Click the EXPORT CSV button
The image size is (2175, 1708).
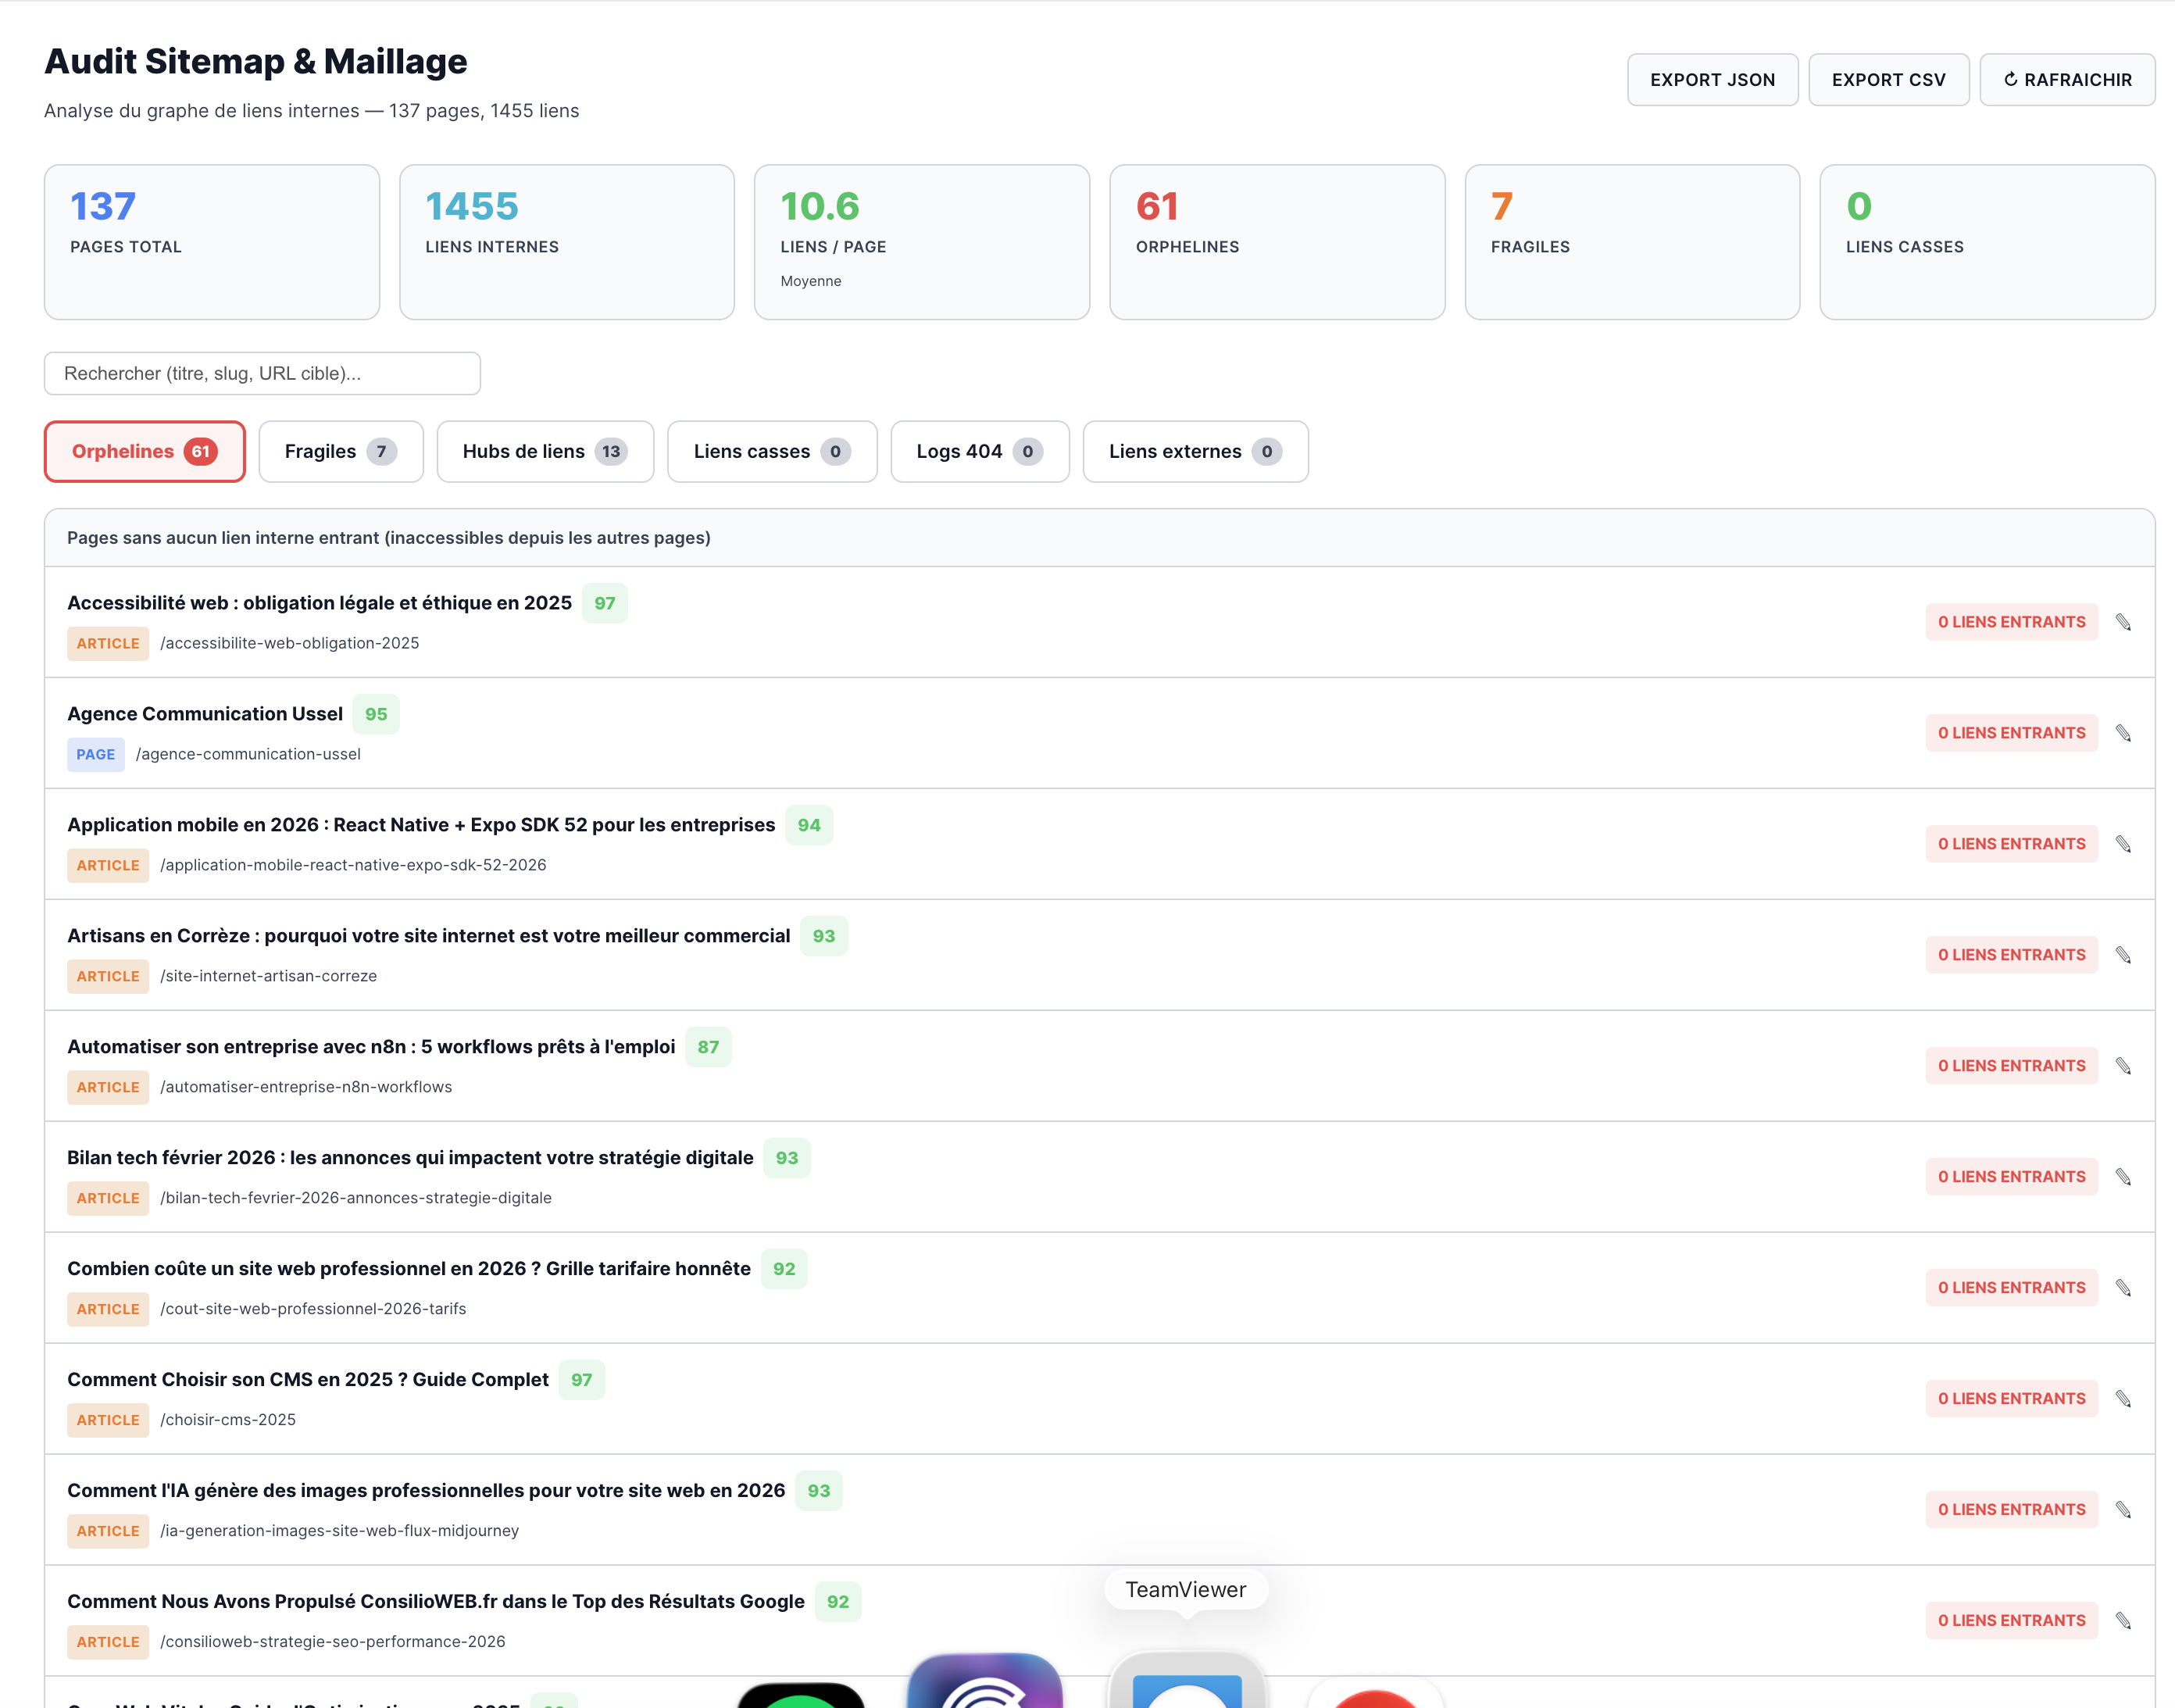tap(1888, 79)
